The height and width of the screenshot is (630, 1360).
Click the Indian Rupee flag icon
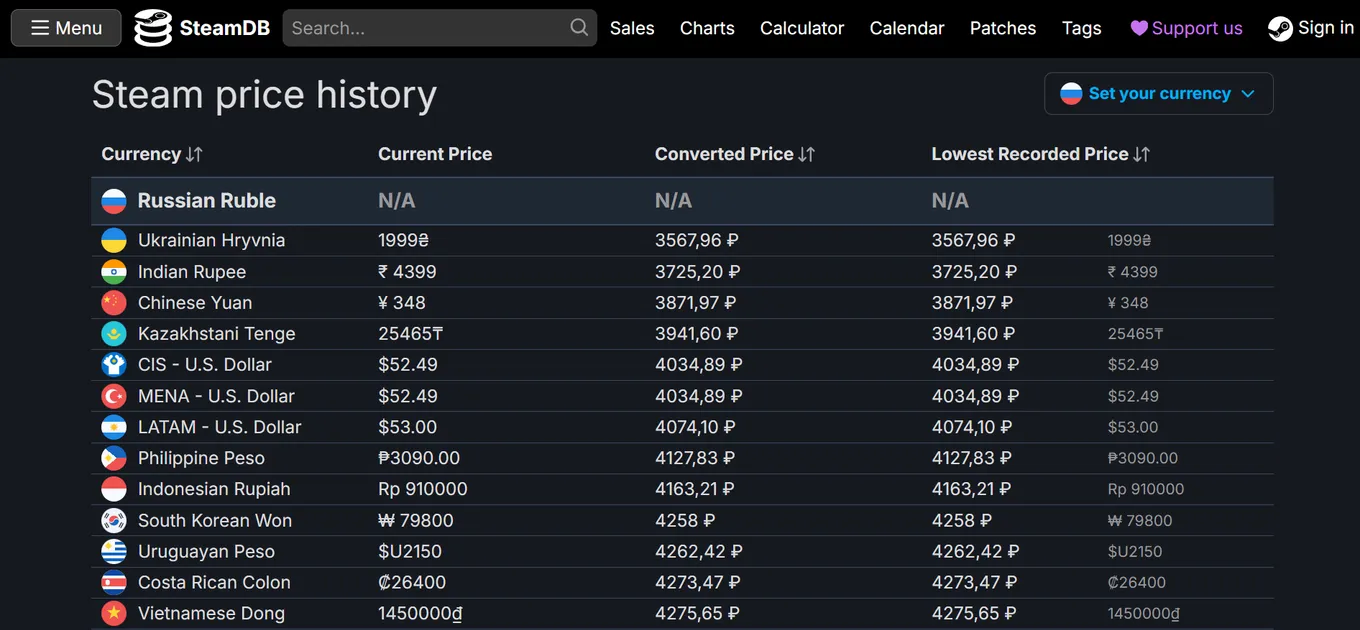(114, 271)
